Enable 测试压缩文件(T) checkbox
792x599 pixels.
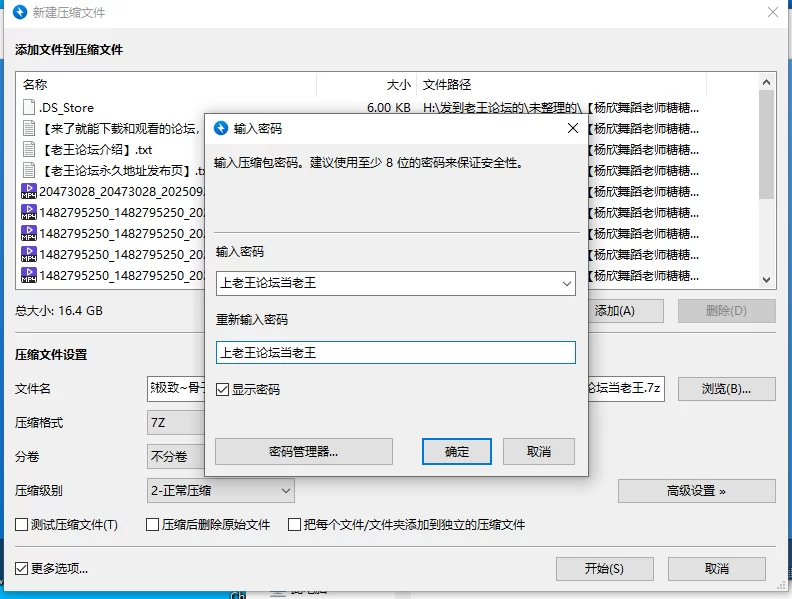click(21, 525)
